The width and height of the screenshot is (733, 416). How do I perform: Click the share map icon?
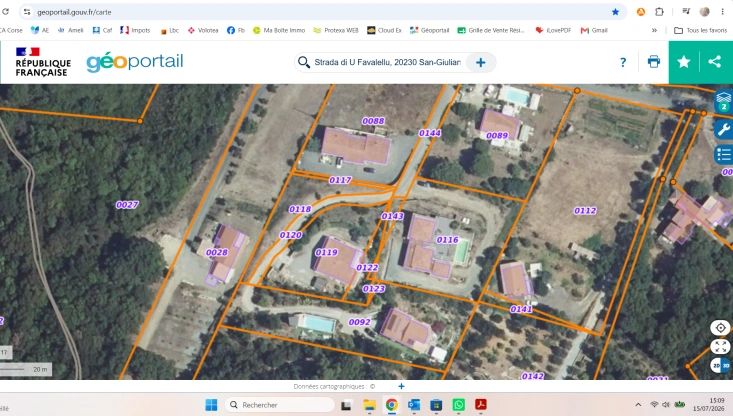tap(714, 62)
